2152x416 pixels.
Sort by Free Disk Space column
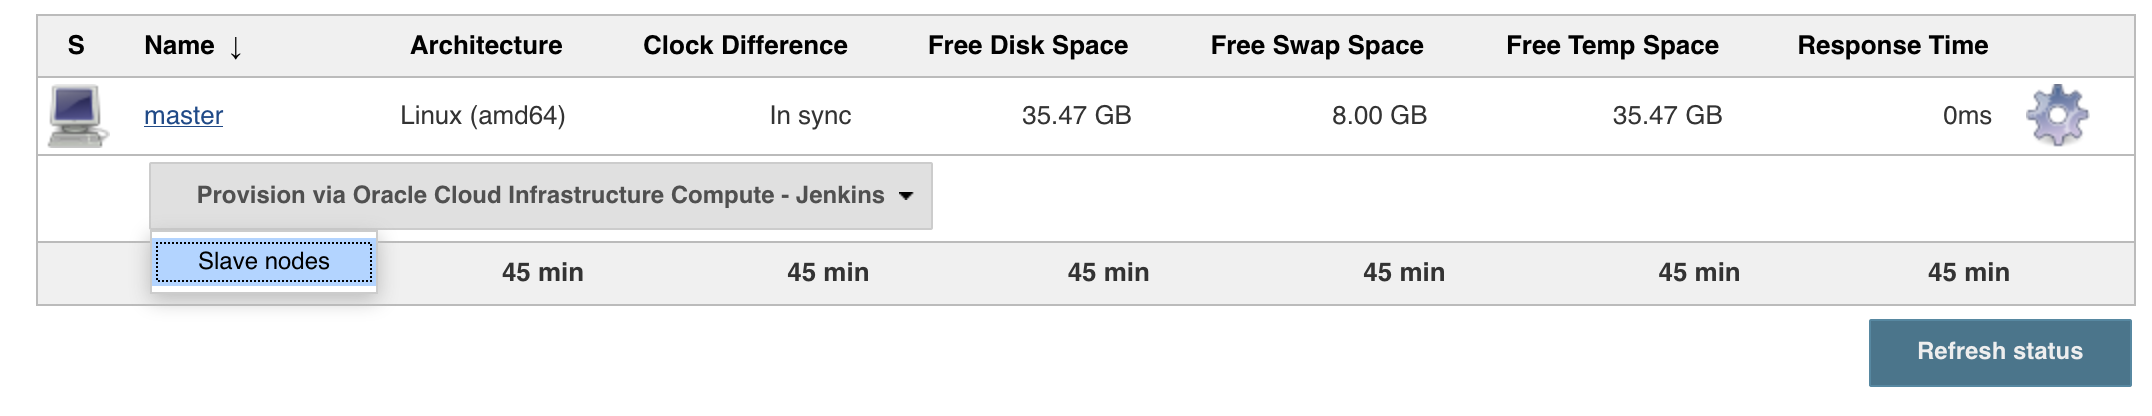(1027, 46)
